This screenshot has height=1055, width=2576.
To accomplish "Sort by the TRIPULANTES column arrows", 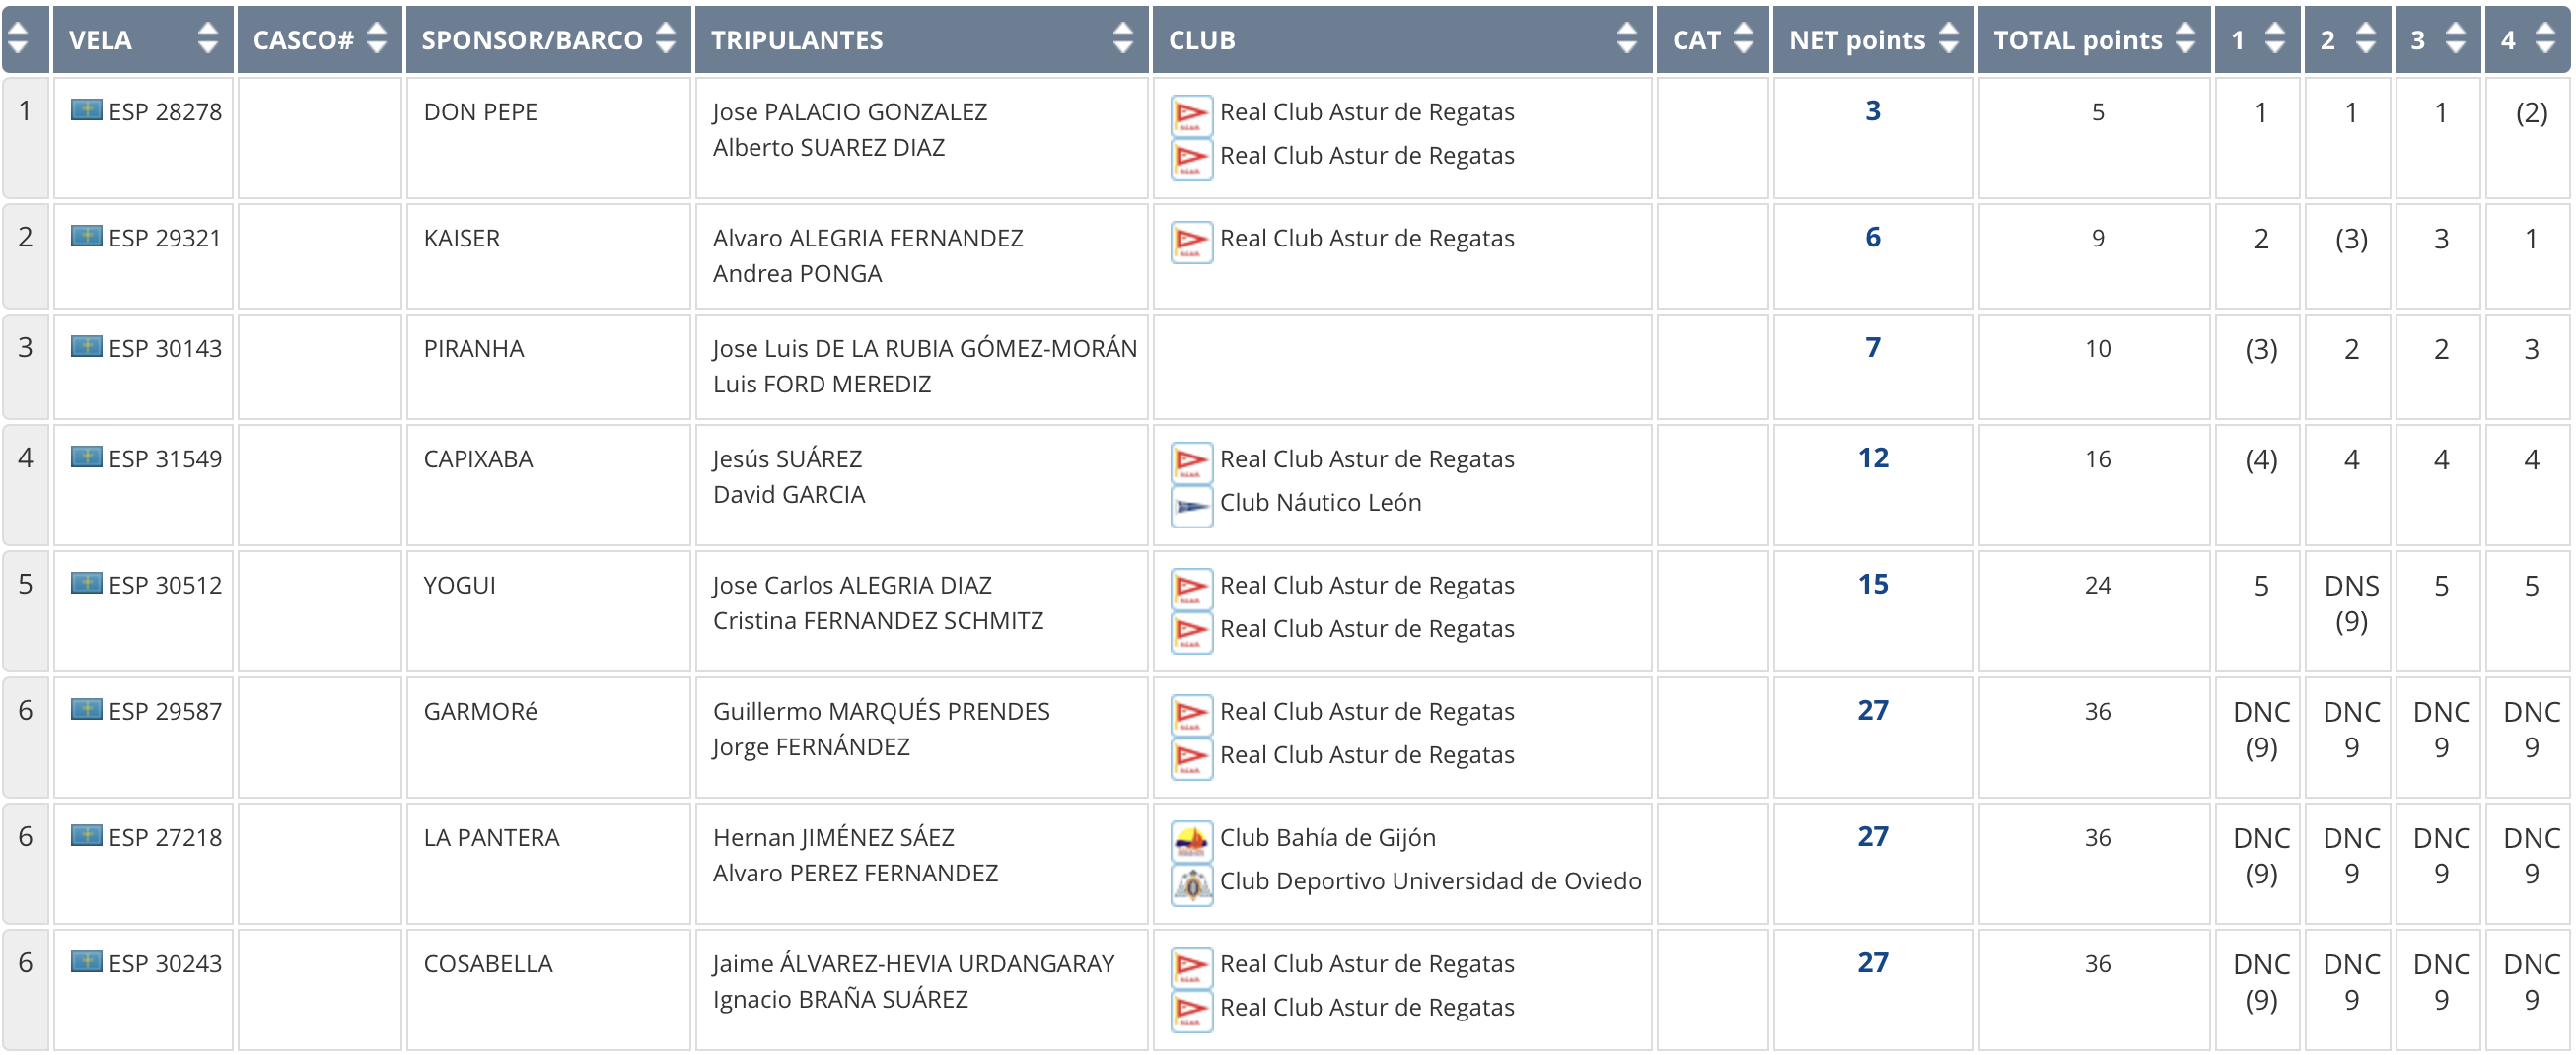I will pyautogui.click(x=1122, y=39).
